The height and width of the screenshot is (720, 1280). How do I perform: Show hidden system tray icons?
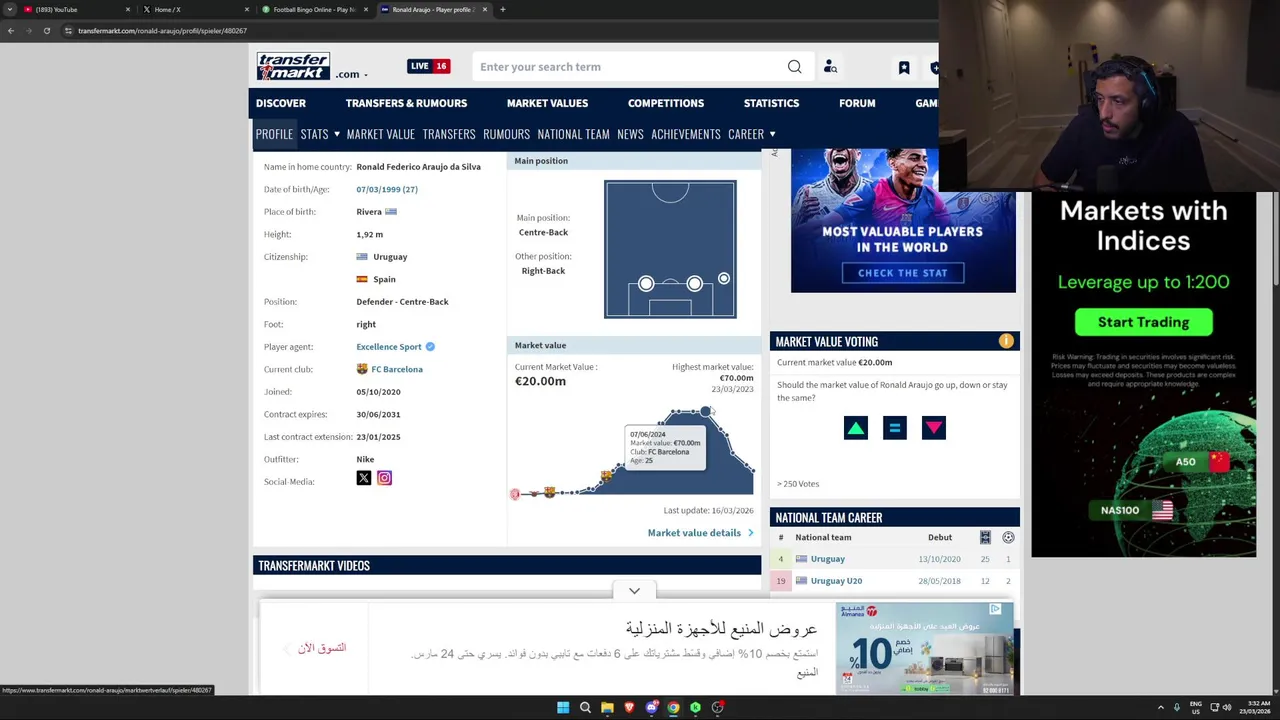[1160, 708]
